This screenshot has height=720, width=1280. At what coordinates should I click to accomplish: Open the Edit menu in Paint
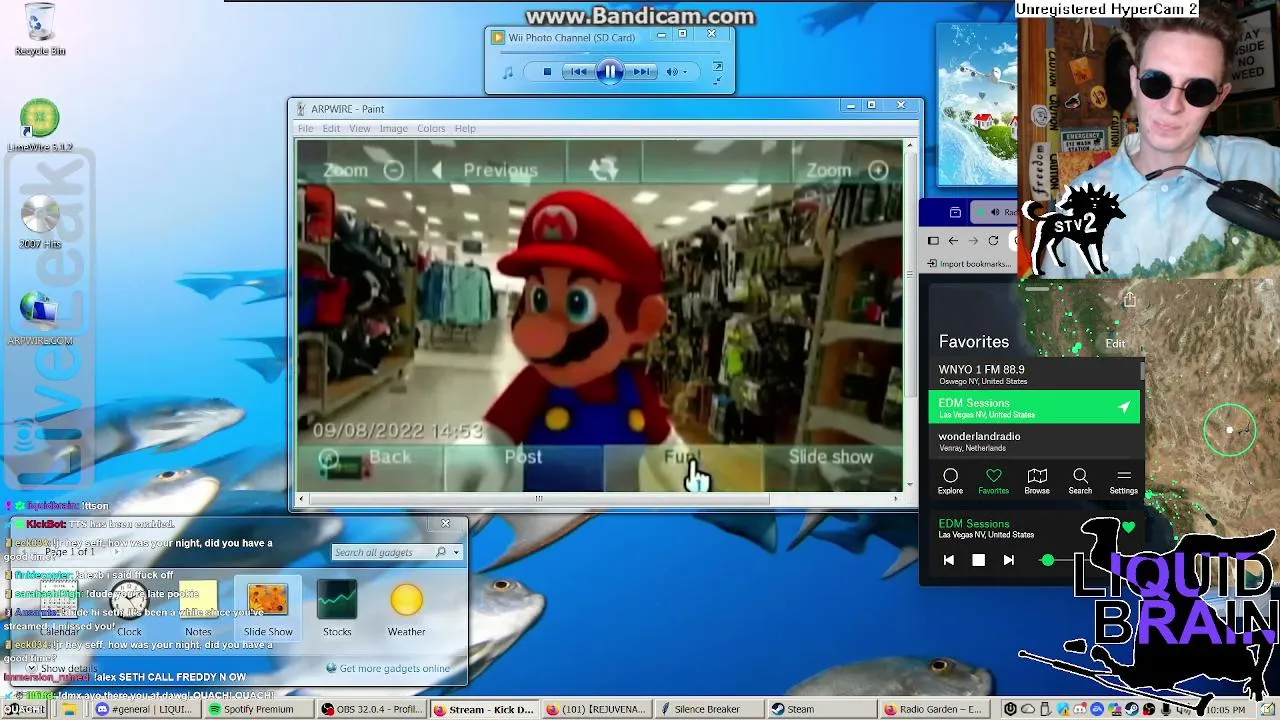tap(331, 128)
